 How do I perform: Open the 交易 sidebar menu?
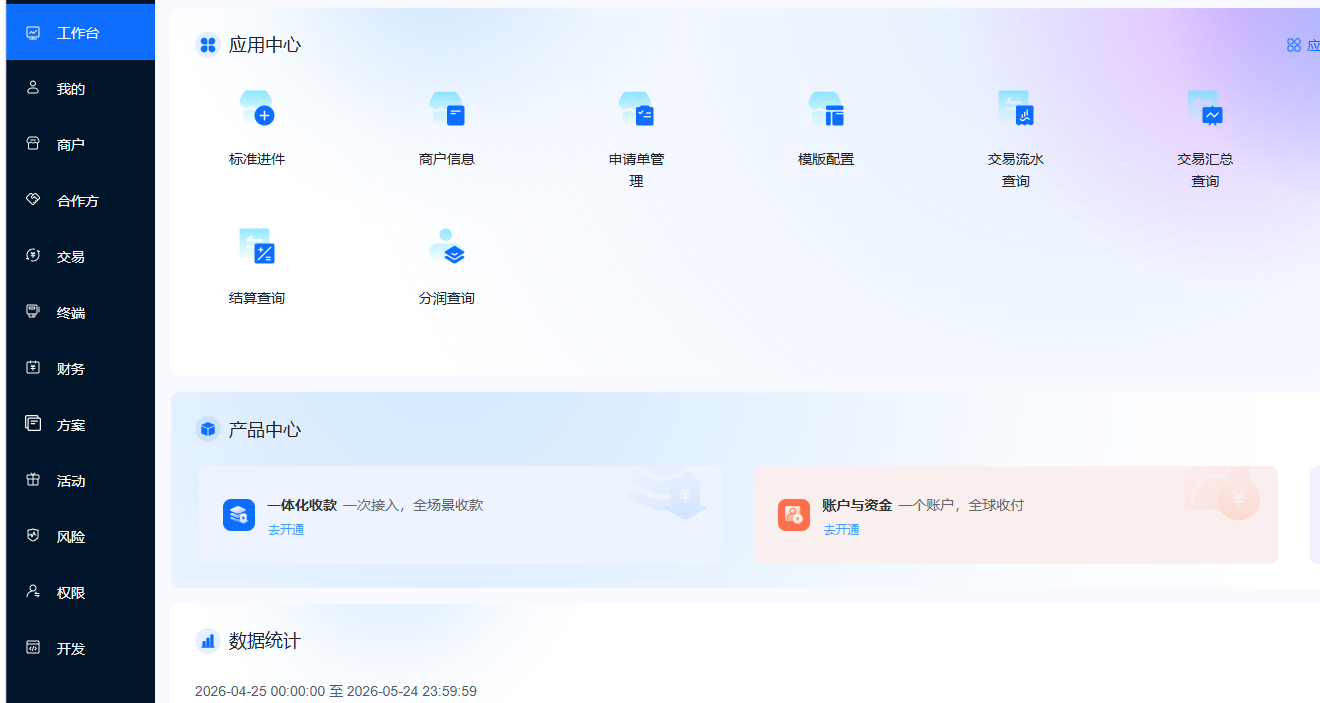[x=80, y=256]
